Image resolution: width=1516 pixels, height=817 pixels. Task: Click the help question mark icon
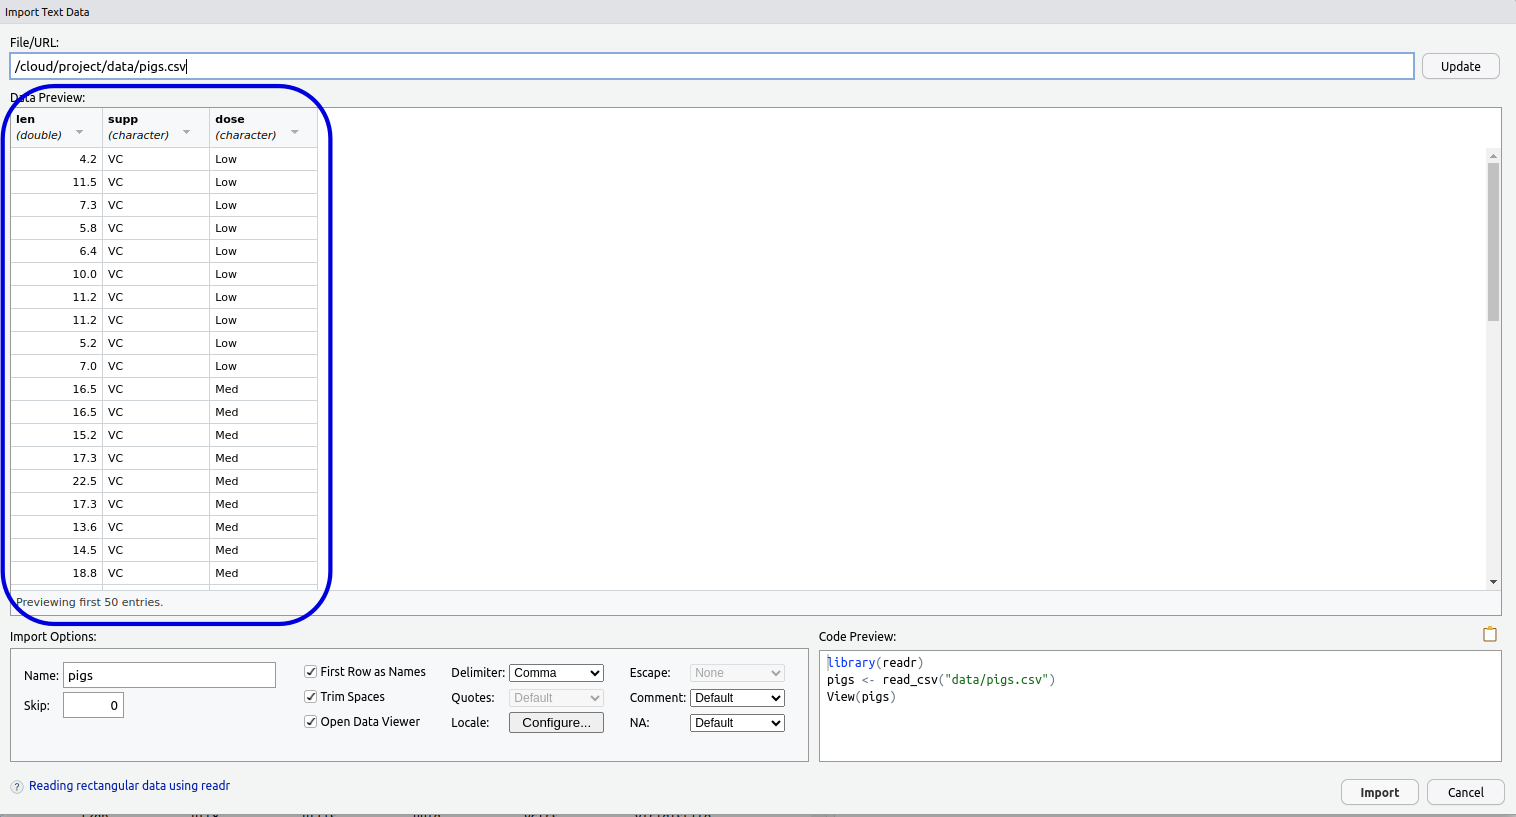coord(17,787)
